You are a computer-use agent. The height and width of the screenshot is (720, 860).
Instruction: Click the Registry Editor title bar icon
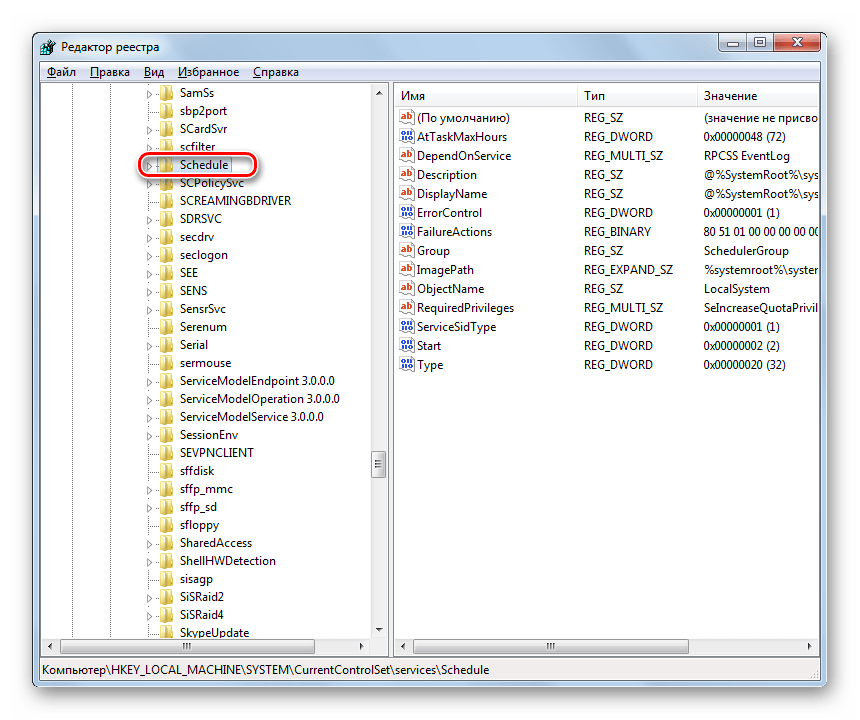[x=50, y=47]
